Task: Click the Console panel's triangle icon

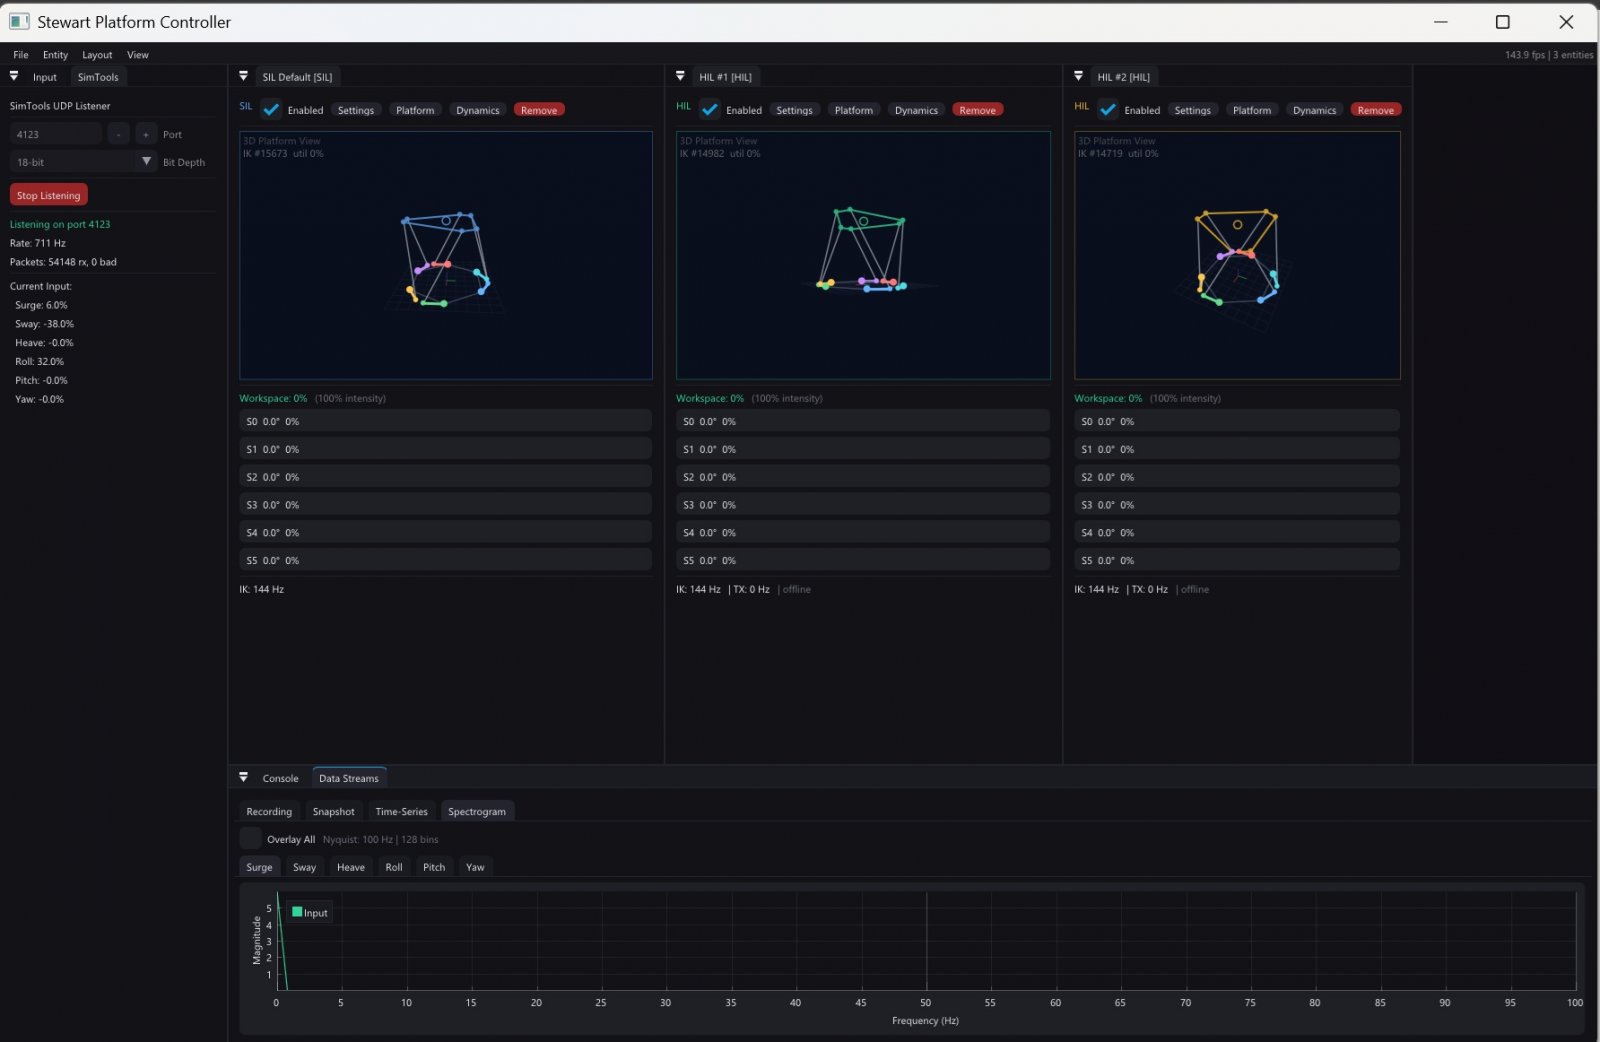Action: [x=243, y=777]
